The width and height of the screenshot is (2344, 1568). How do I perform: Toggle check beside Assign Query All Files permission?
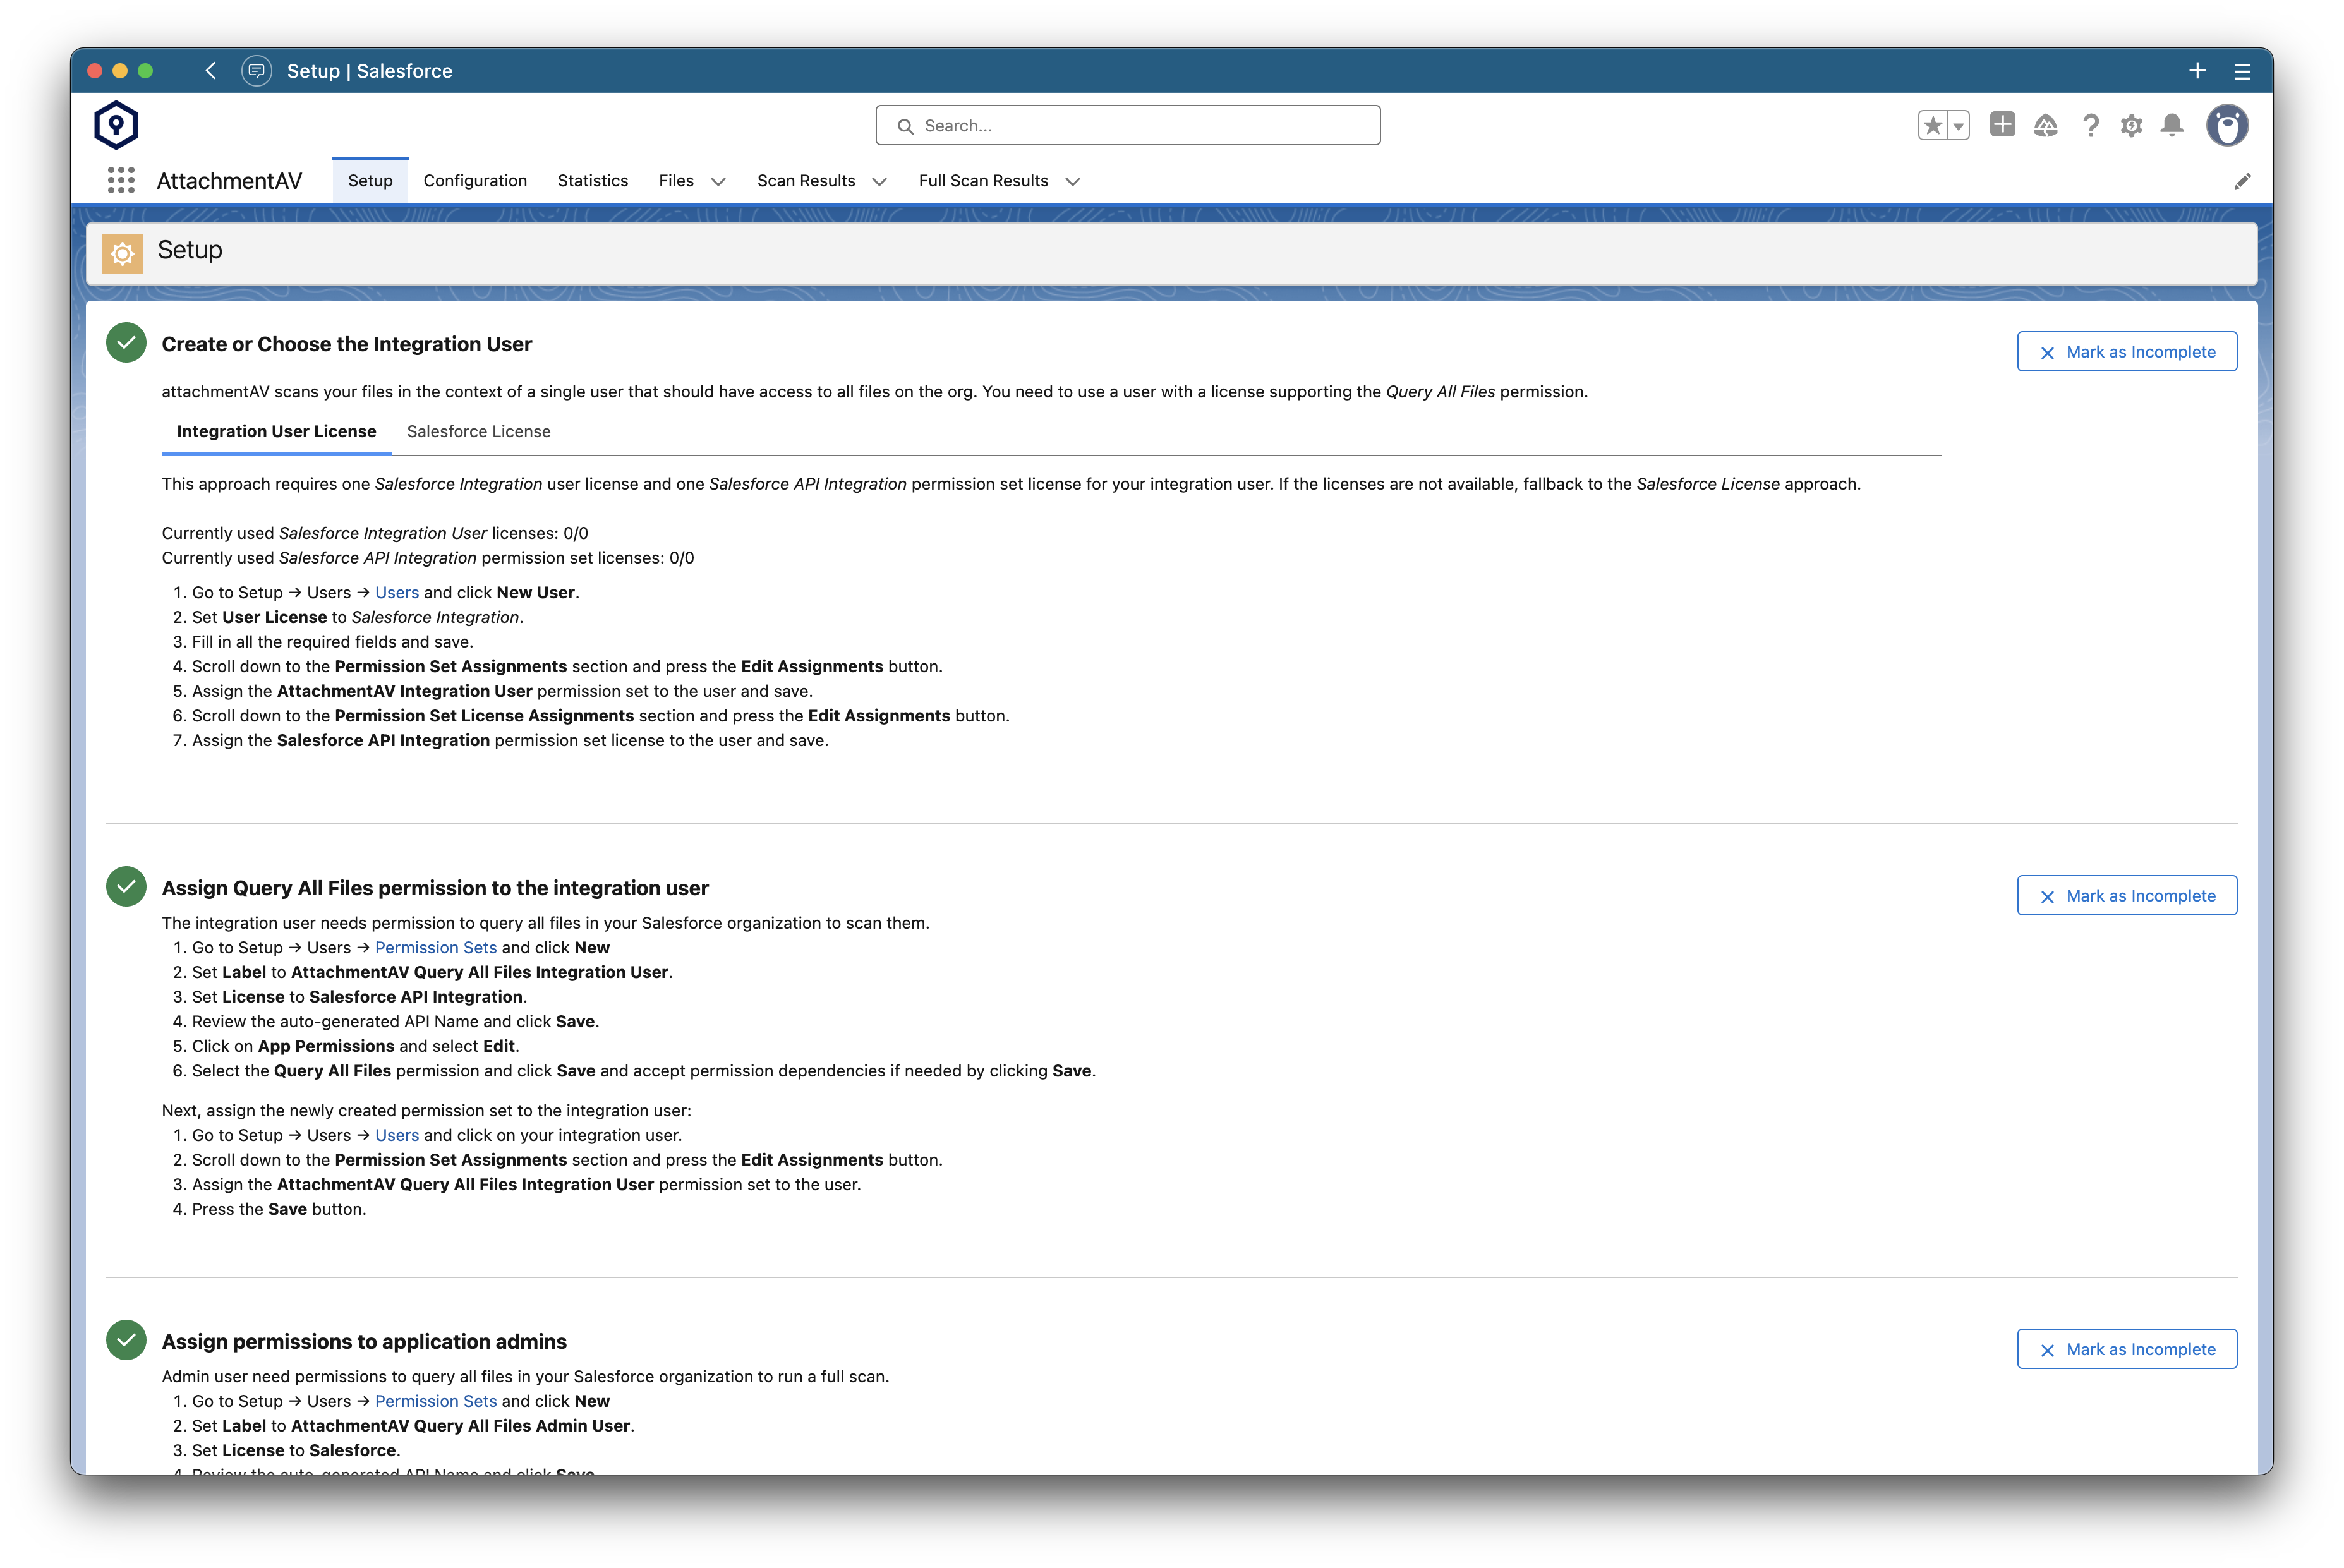126,885
